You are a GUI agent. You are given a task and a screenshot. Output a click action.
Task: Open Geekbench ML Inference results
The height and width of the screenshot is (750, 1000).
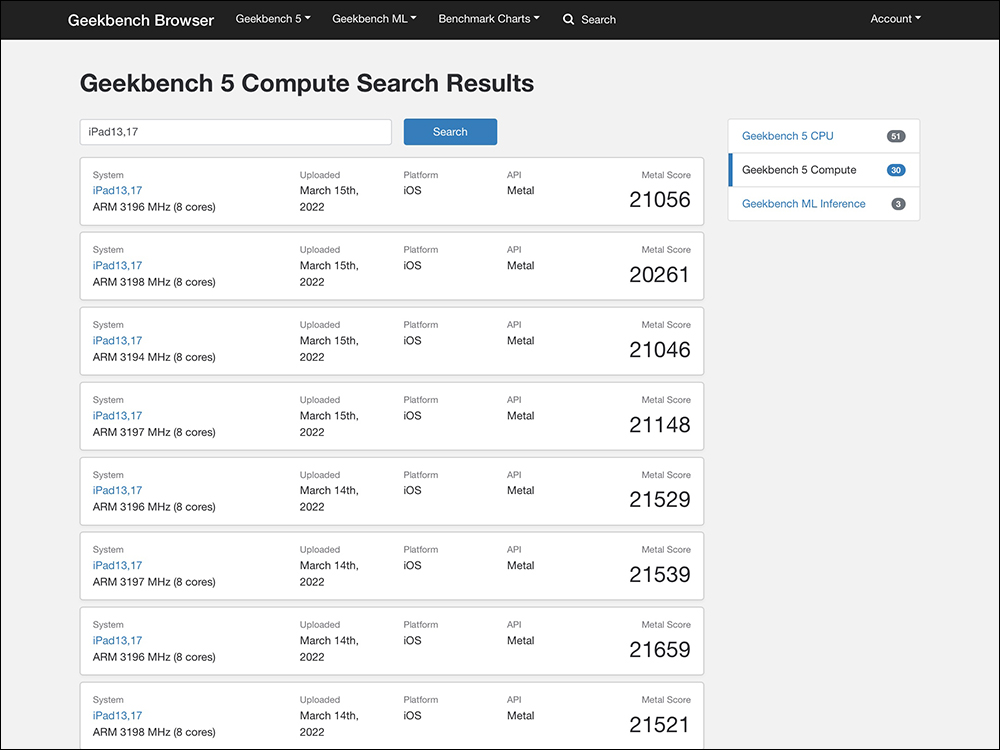[x=803, y=204]
